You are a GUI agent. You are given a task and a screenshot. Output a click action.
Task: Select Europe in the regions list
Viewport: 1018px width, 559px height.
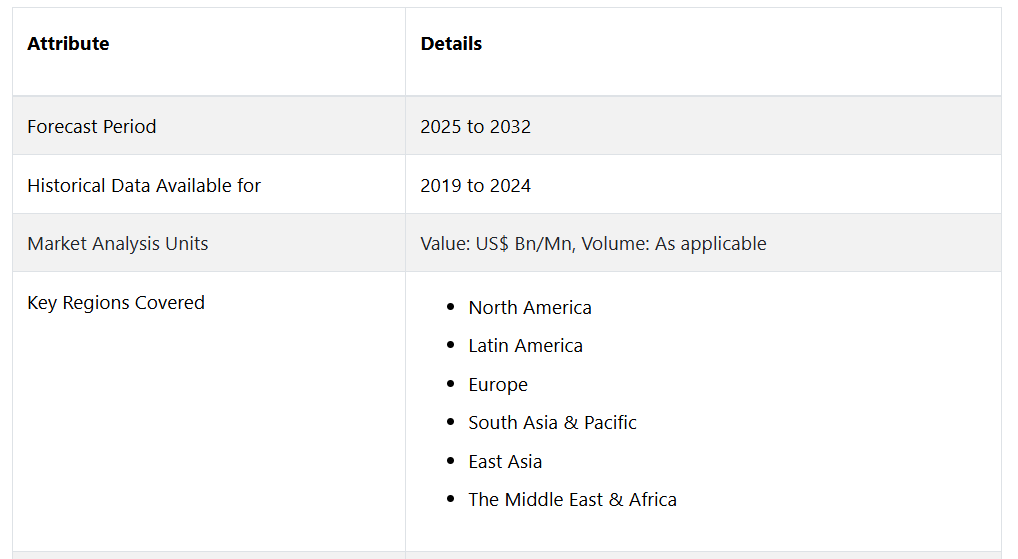pyautogui.click(x=498, y=384)
